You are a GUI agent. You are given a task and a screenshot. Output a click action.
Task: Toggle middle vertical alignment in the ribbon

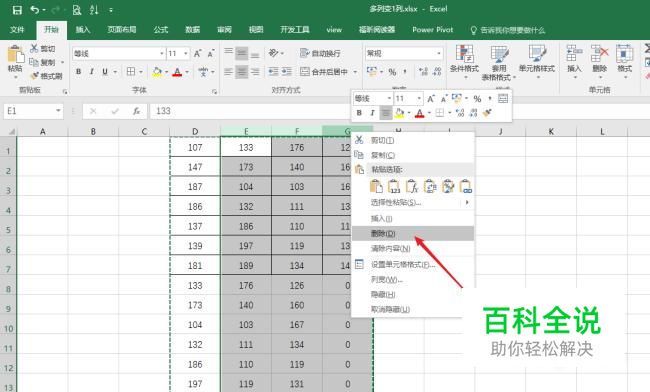(242, 53)
